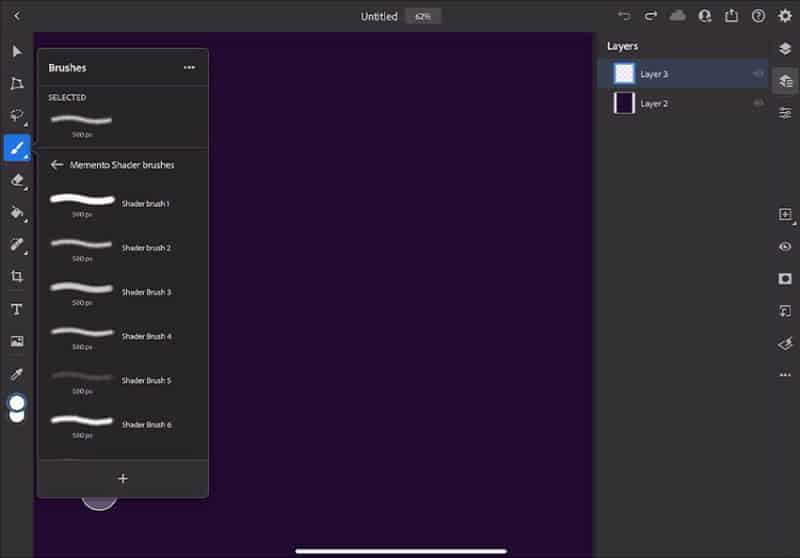Open the Share/Export menu

coord(731,16)
